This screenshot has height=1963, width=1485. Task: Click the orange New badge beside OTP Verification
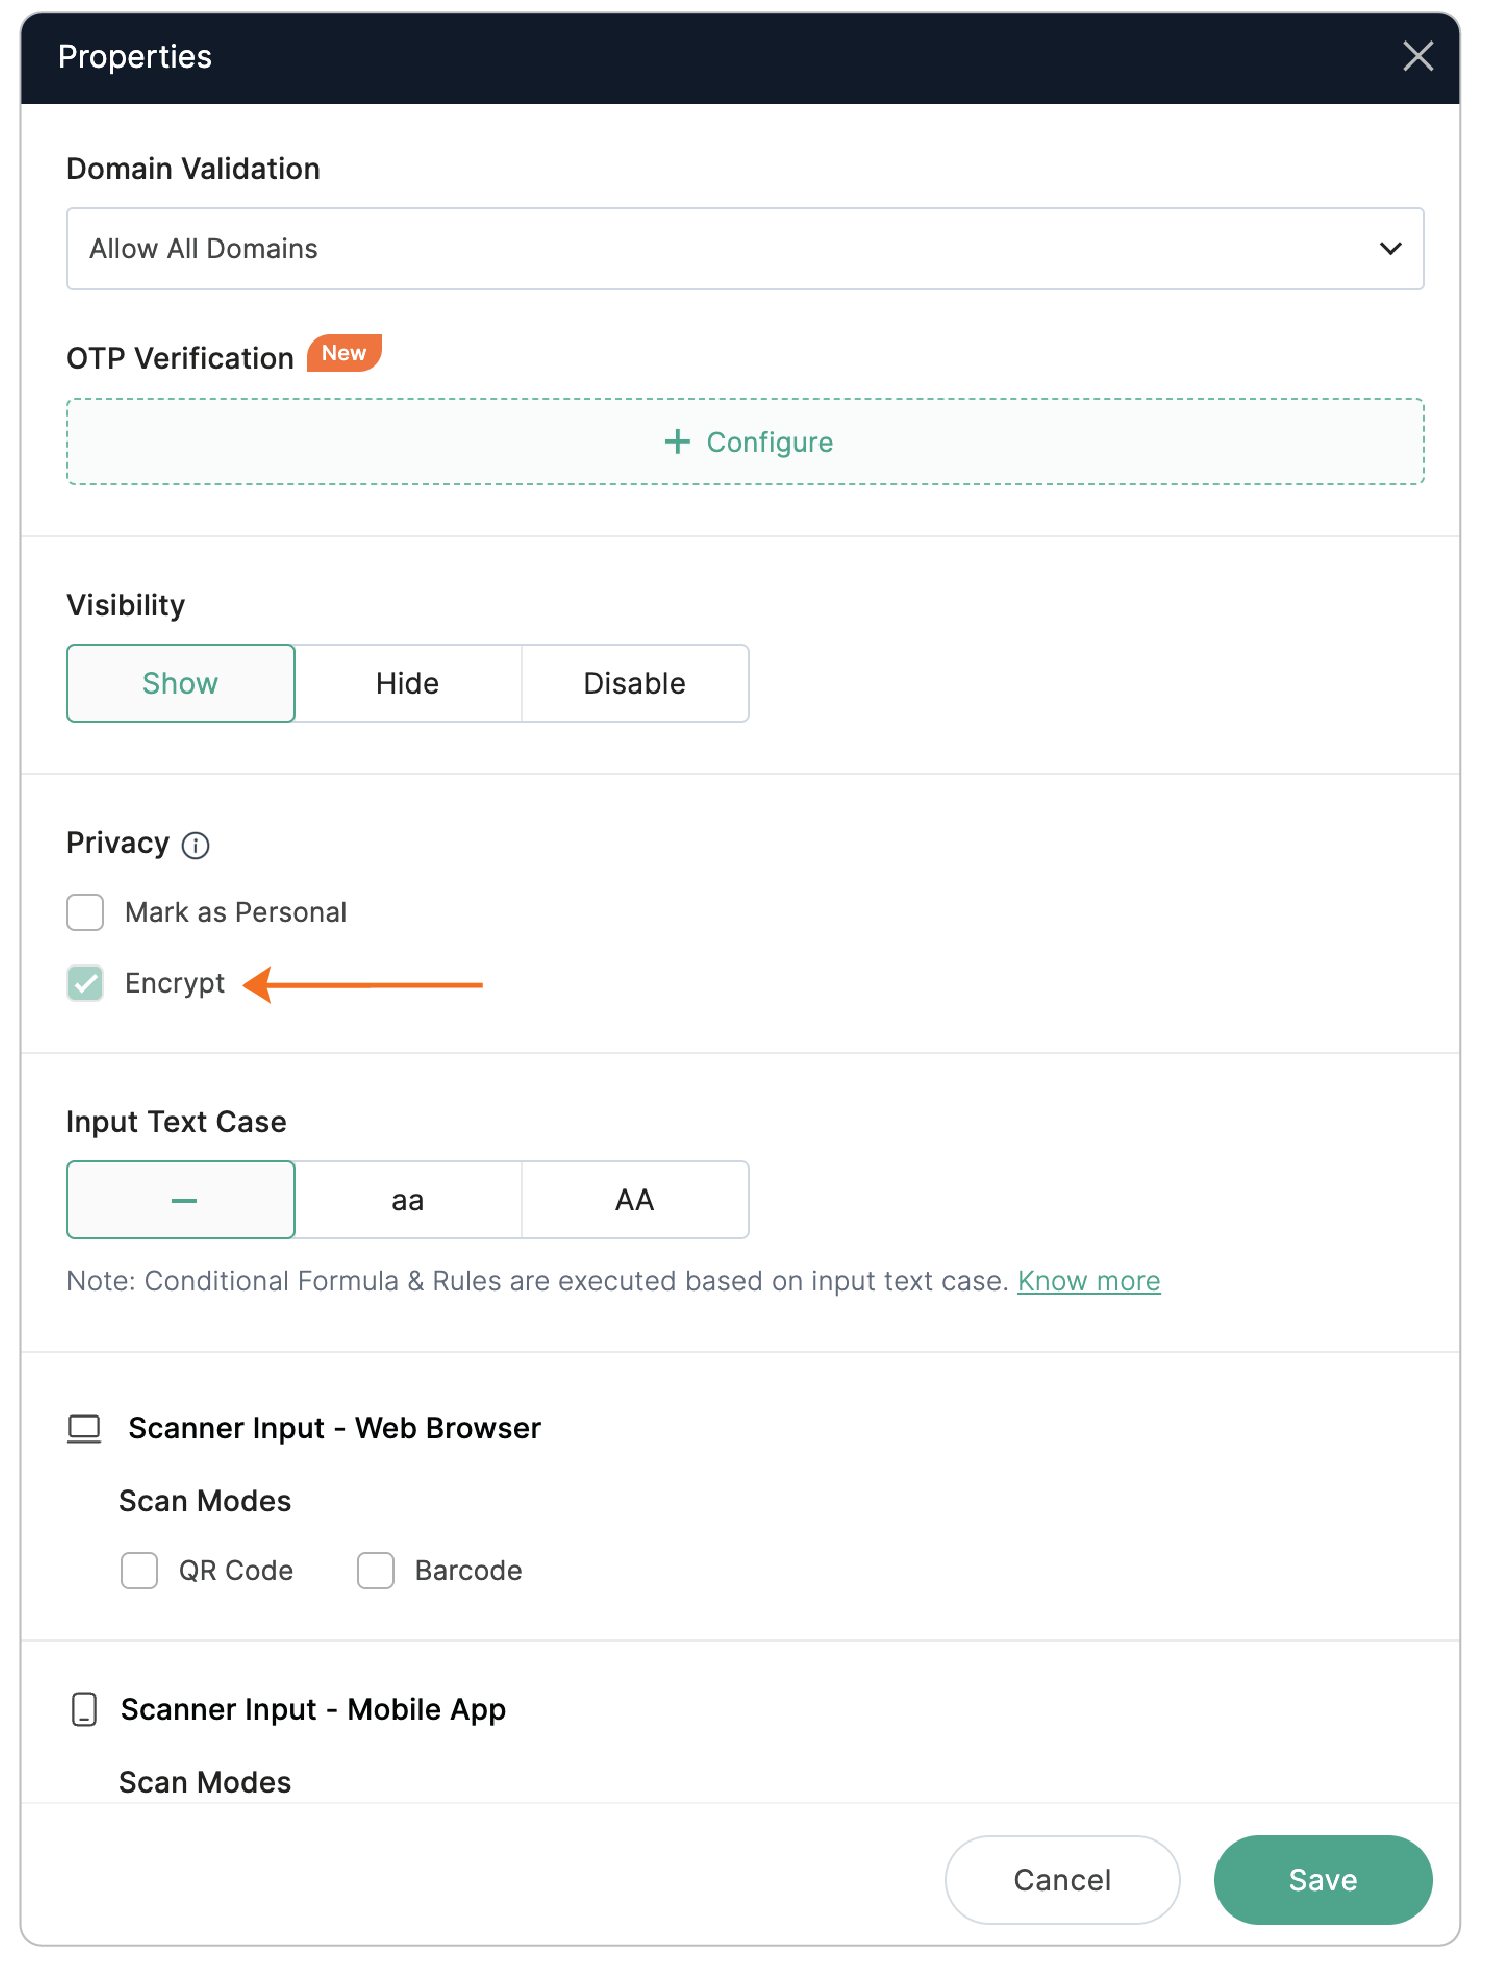pos(344,353)
